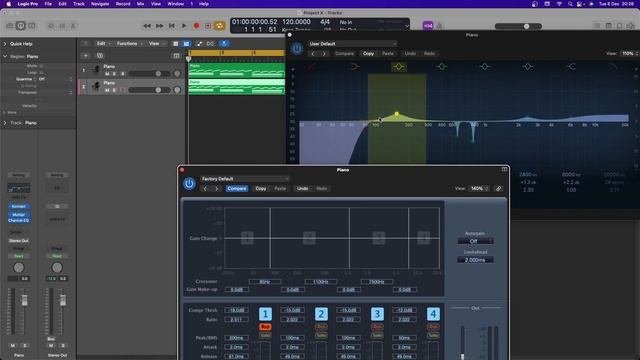Toggle Channel EQ plugin power button

click(297, 49)
